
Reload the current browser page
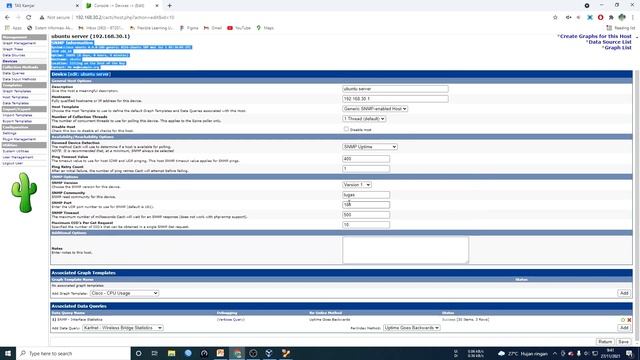tap(29, 18)
